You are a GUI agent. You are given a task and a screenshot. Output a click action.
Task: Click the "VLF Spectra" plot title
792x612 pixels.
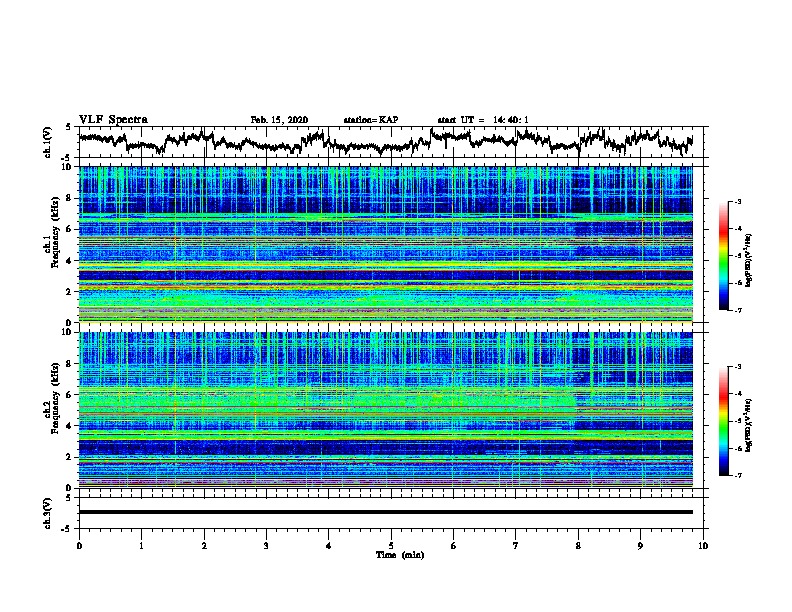[113, 119]
